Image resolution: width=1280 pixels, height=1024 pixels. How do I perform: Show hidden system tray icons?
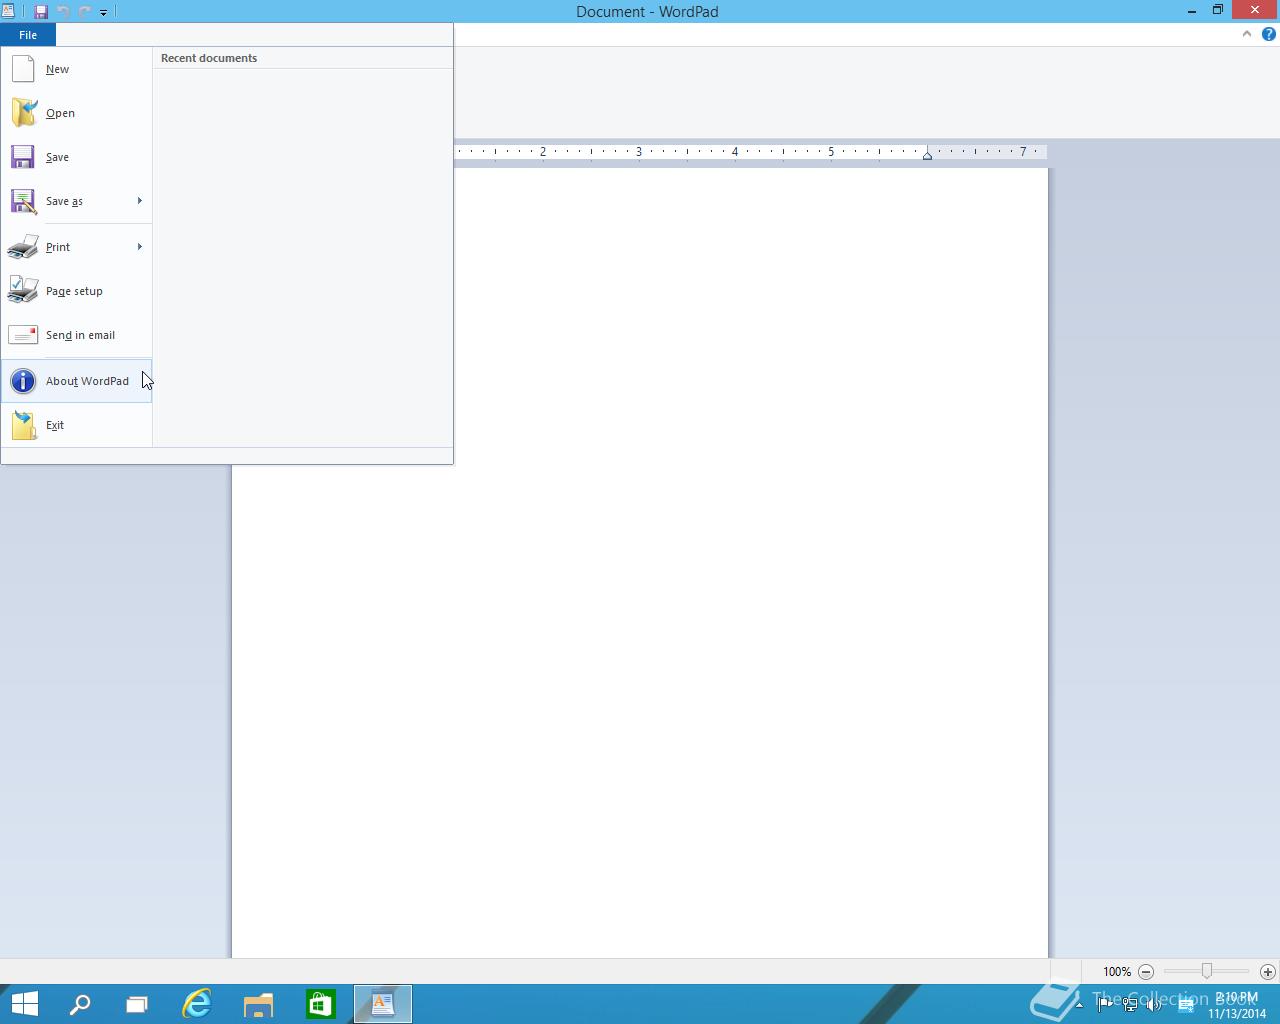(1079, 1005)
